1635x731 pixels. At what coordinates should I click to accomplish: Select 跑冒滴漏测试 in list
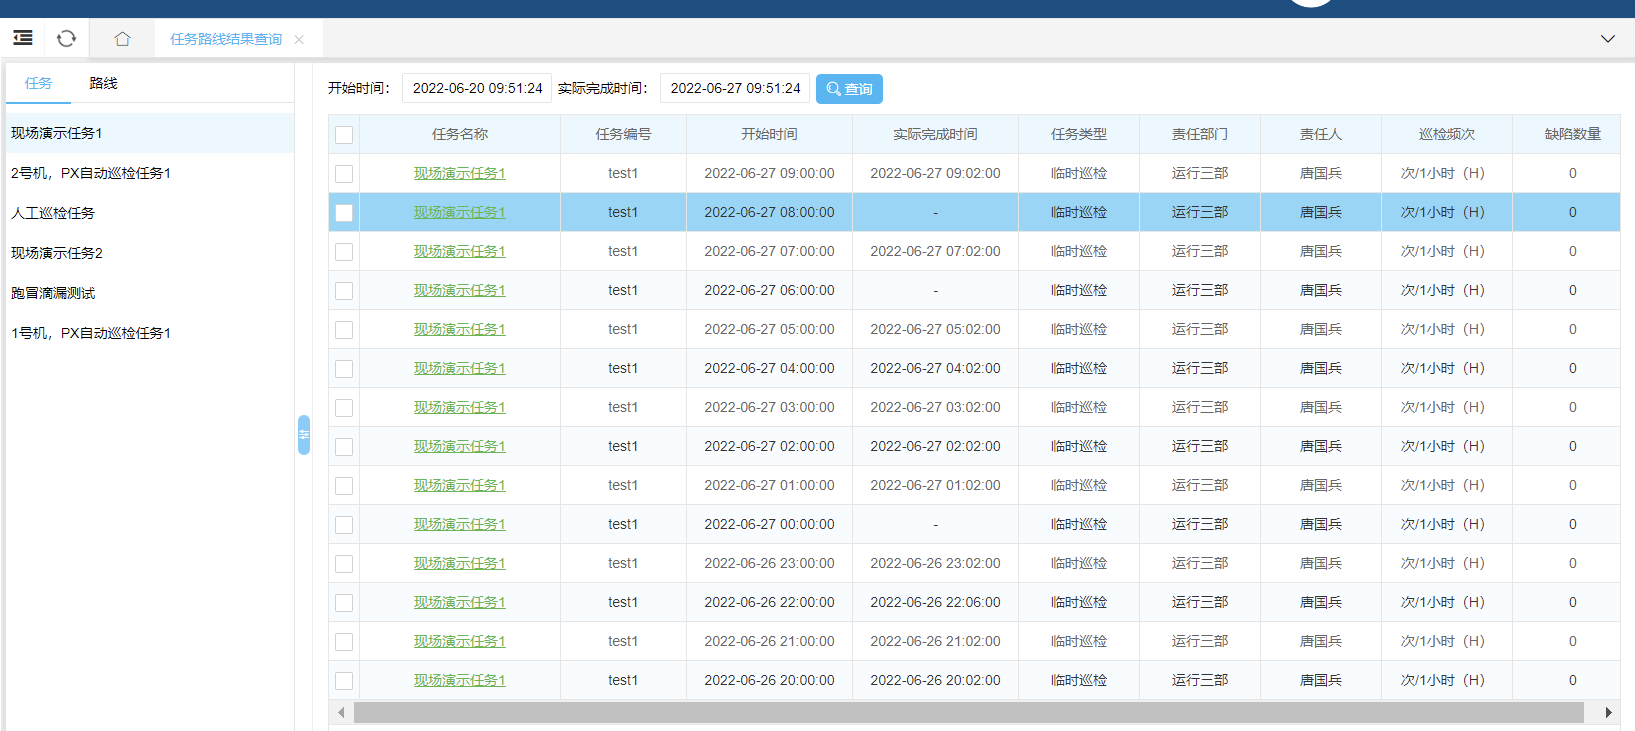(150, 293)
